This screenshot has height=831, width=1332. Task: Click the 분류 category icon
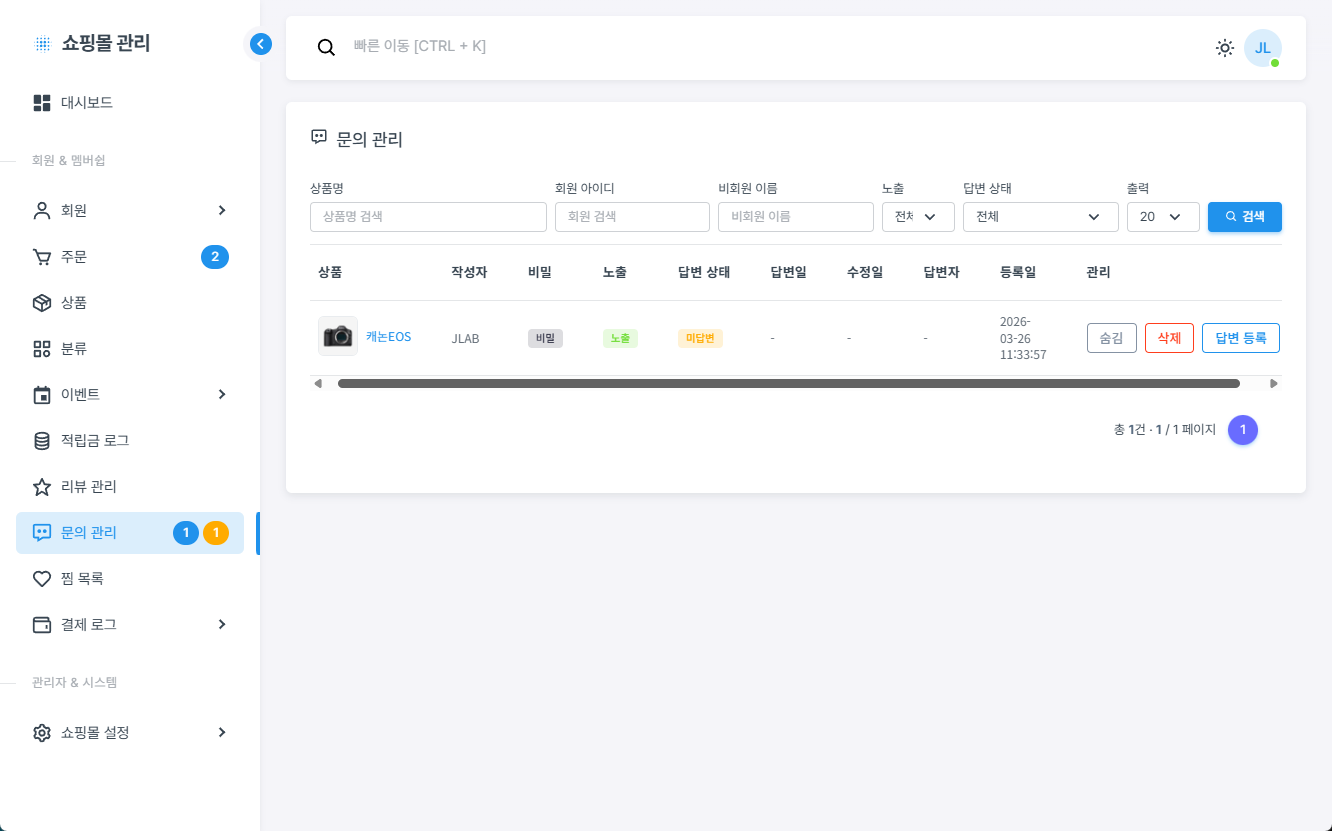coord(42,349)
